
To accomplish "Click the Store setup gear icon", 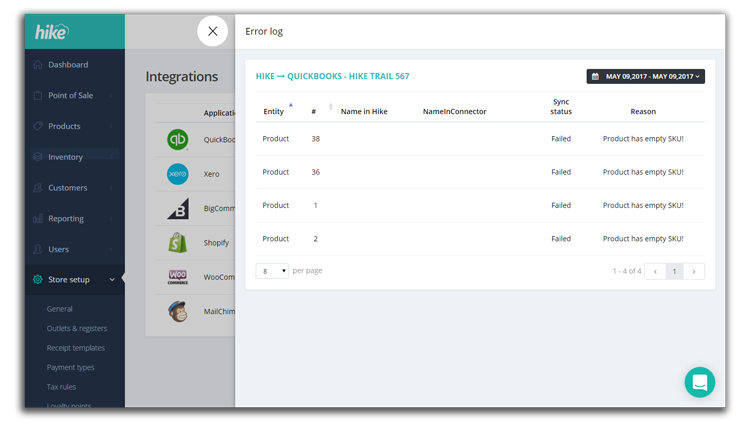I will click(x=38, y=279).
